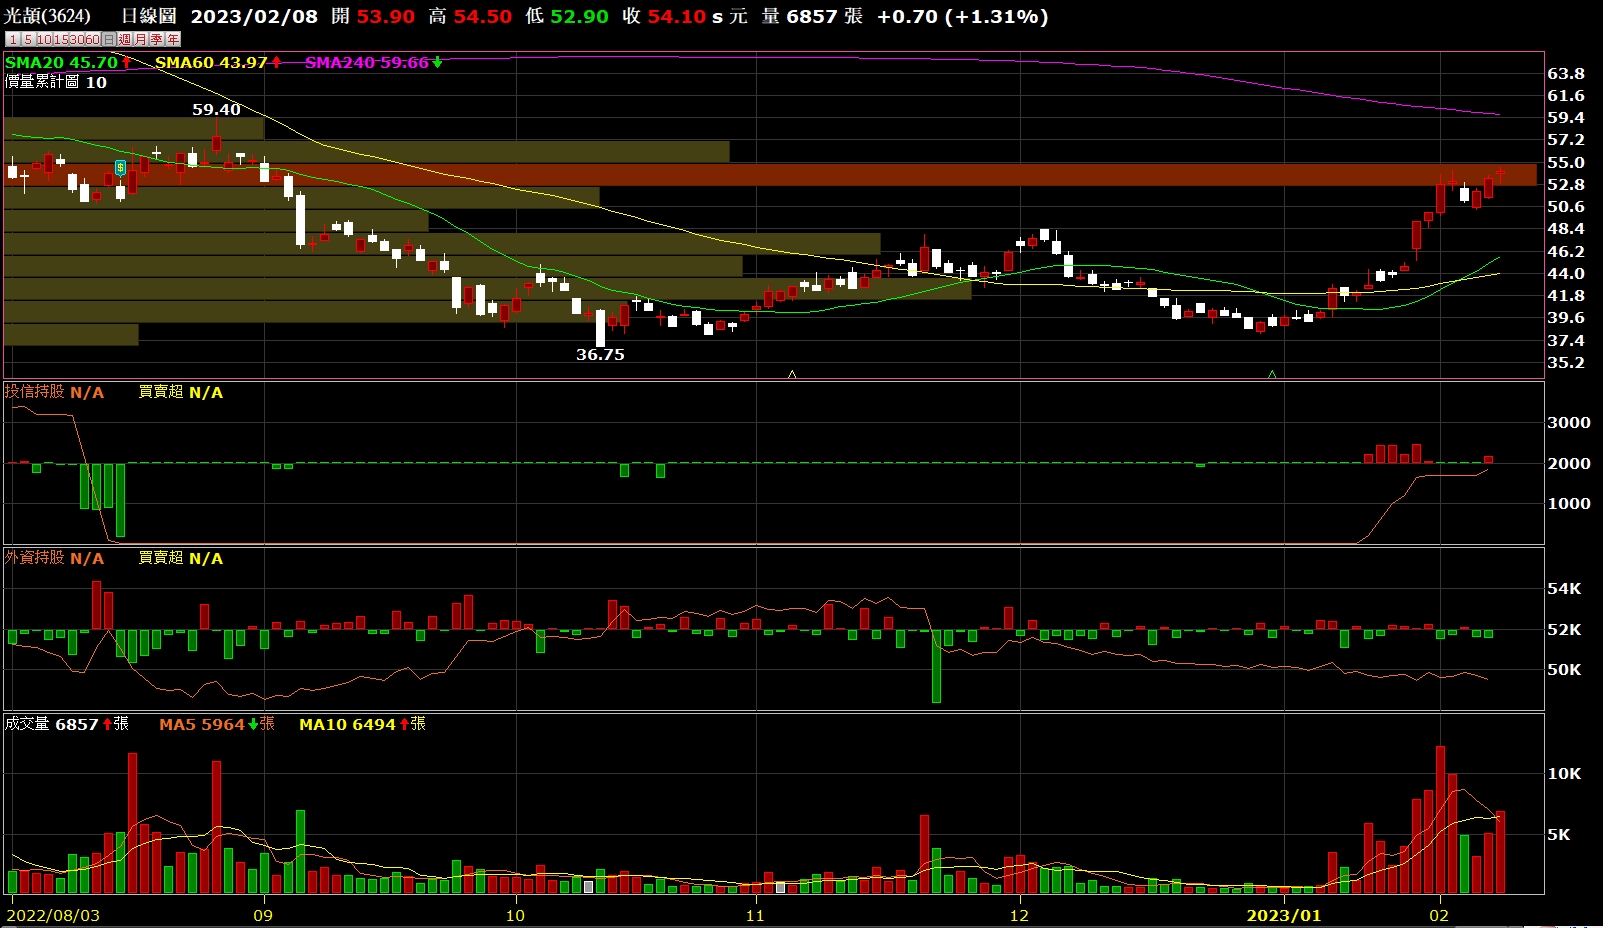Click the 成交量 6857 volume panel label

[x=51, y=724]
